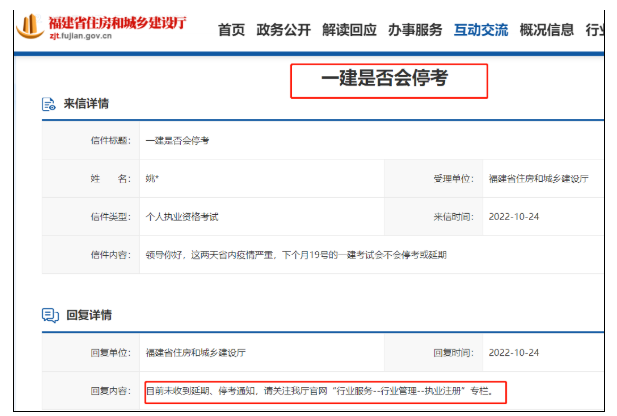Open the 首页 navigation item

(231, 30)
